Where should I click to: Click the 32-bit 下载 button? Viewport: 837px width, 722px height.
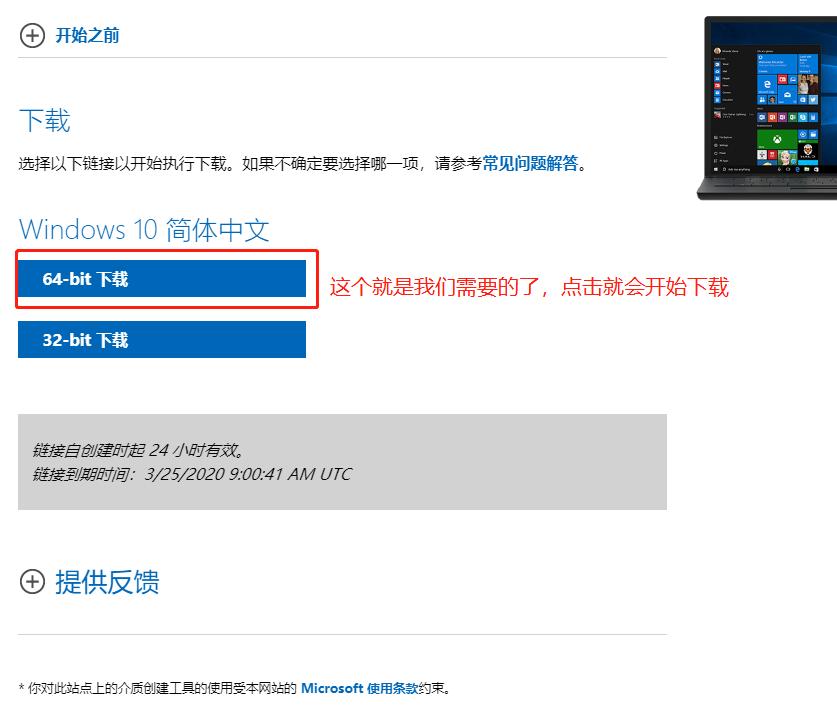click(x=160, y=339)
